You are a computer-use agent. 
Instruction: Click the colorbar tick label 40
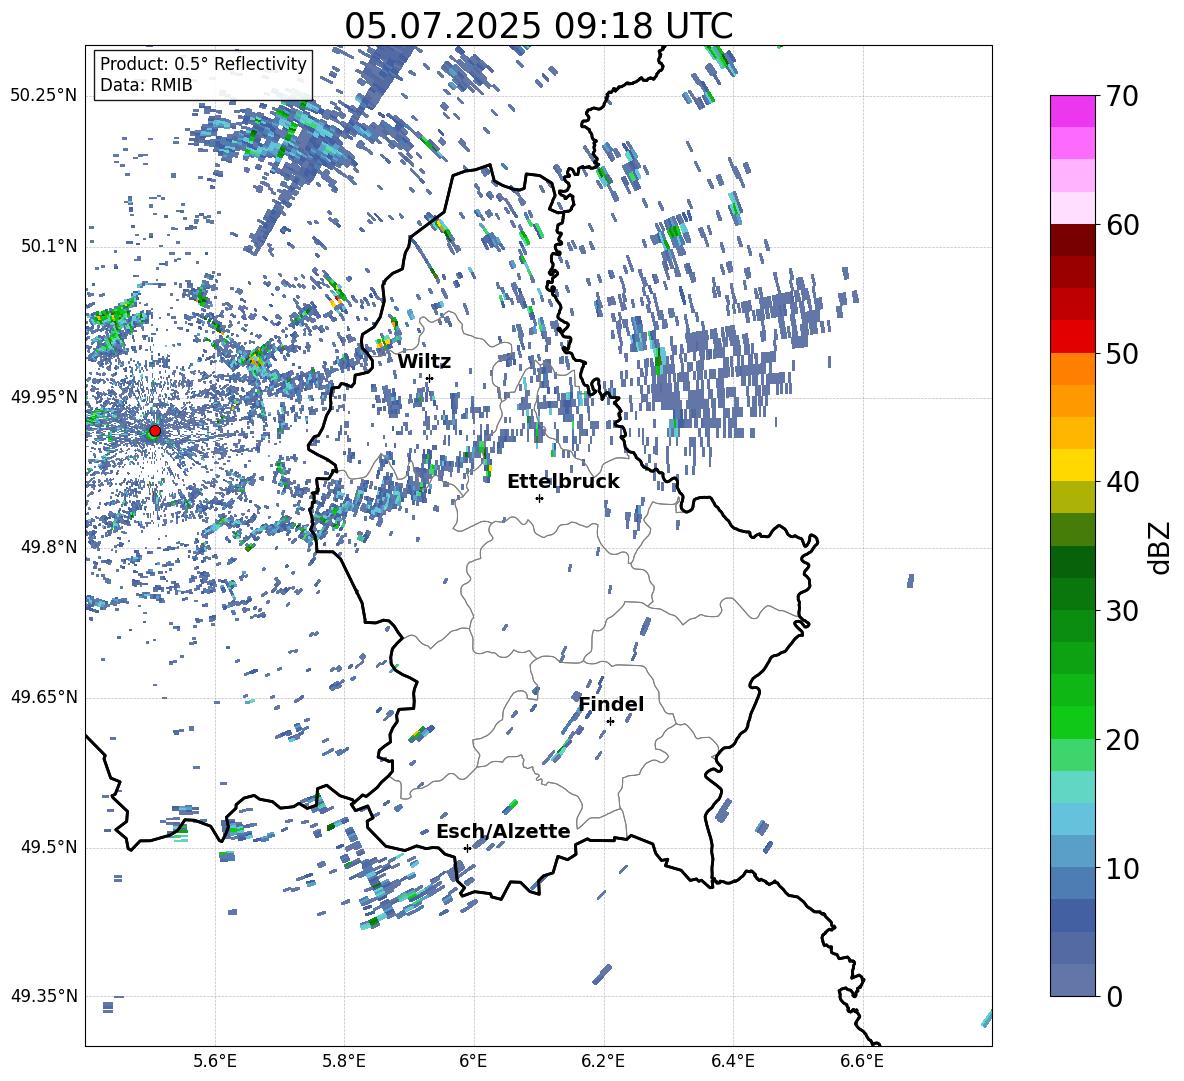pos(1122,482)
